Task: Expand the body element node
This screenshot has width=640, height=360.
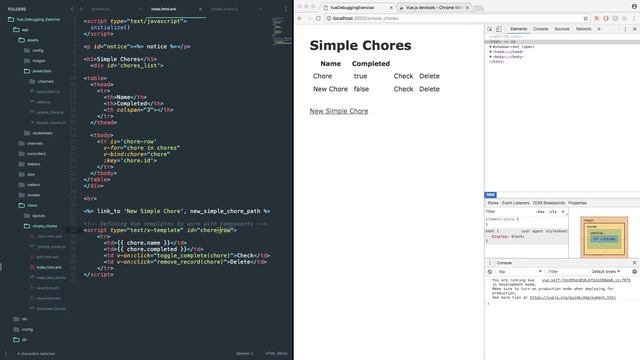Action: coord(490,57)
